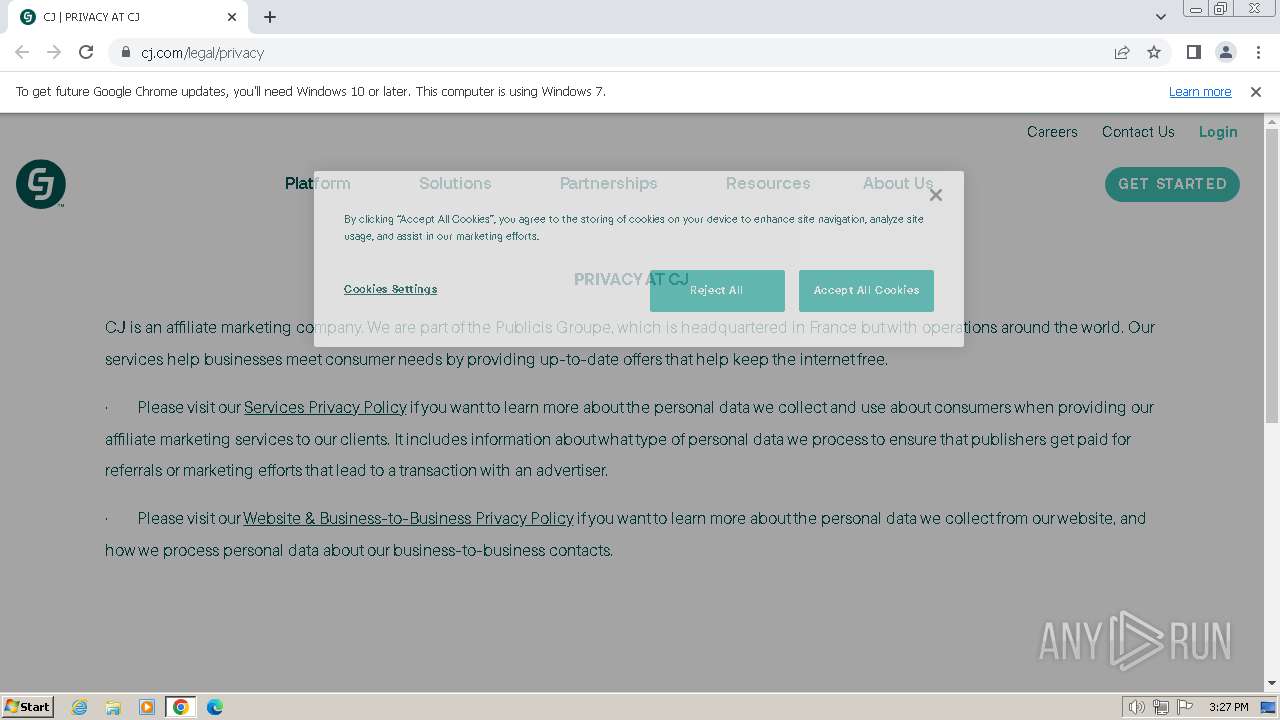Open Chrome three-dot menu
This screenshot has width=1280, height=720.
click(x=1258, y=52)
